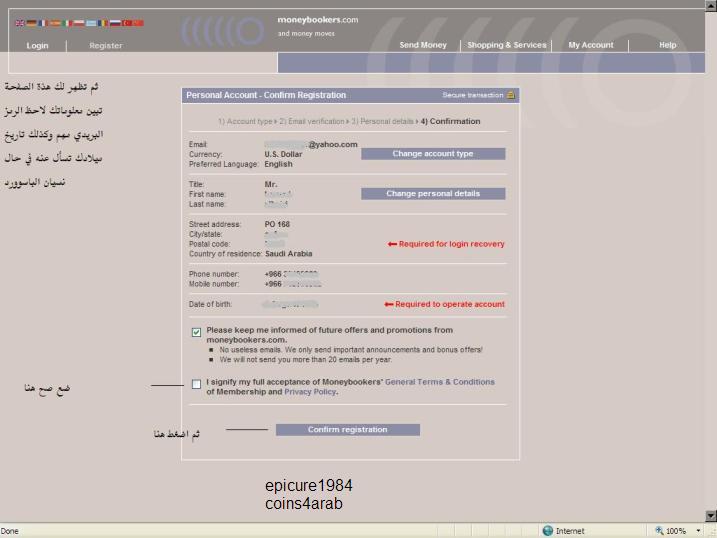The width and height of the screenshot is (717, 538).
Task: Click the Change personal details button
Action: [x=432, y=193]
